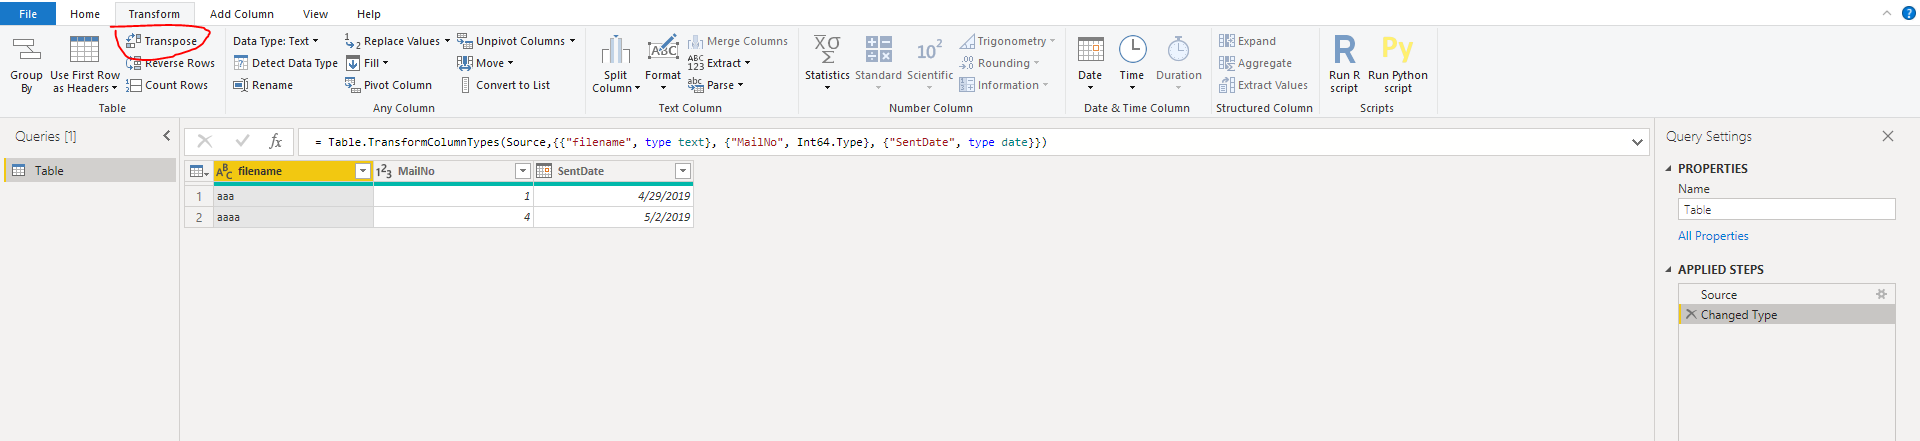The width and height of the screenshot is (1920, 441).
Task: Switch to the View tab
Action: click(315, 14)
